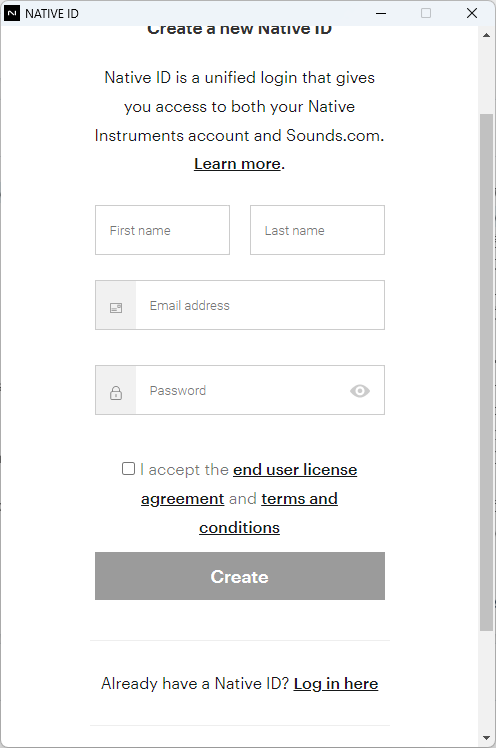Click the scrollbar up arrow

(486, 35)
